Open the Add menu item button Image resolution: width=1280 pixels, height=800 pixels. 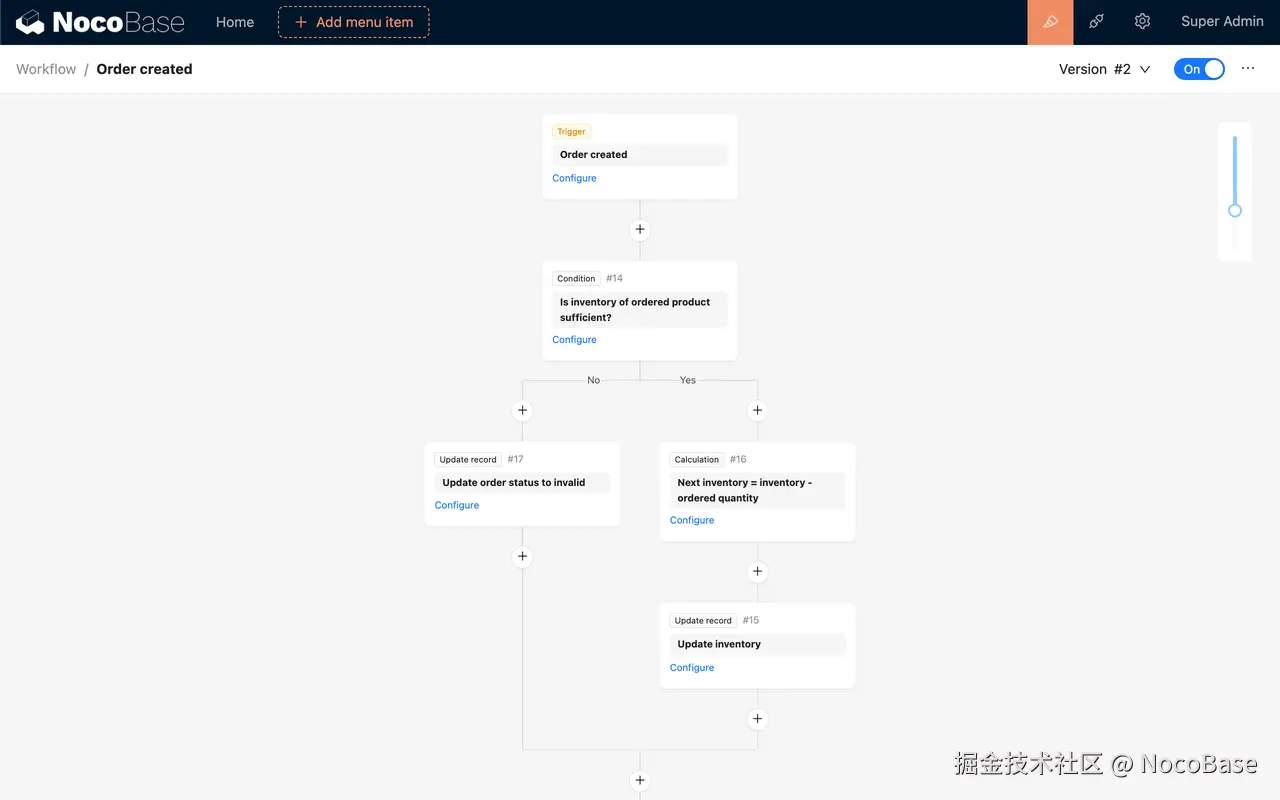click(353, 21)
